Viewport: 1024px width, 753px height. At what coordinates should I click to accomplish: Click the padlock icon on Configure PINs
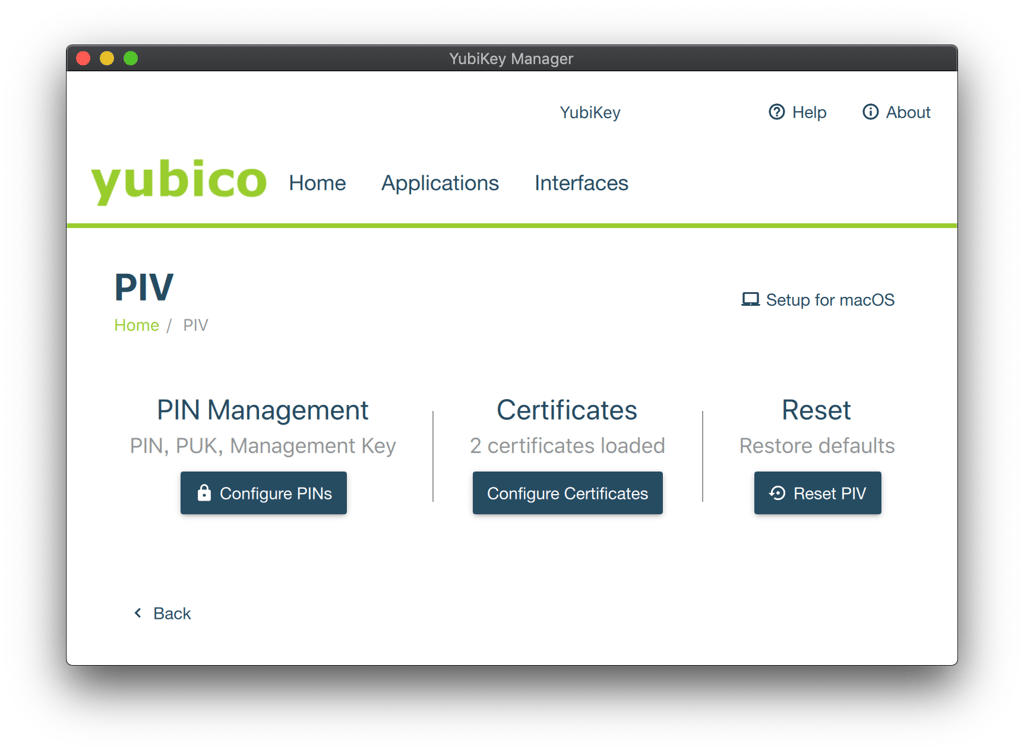[x=204, y=493]
